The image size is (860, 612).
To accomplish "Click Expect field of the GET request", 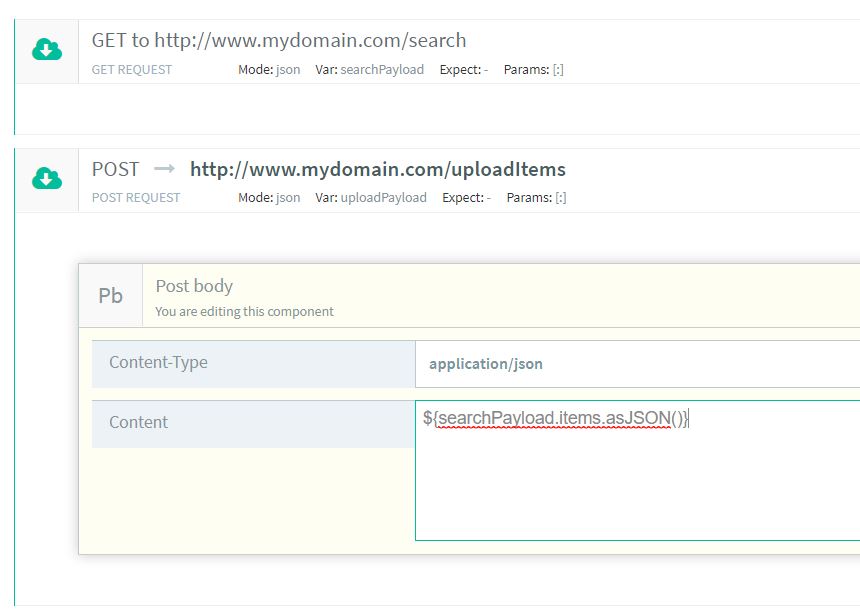I will 464,70.
